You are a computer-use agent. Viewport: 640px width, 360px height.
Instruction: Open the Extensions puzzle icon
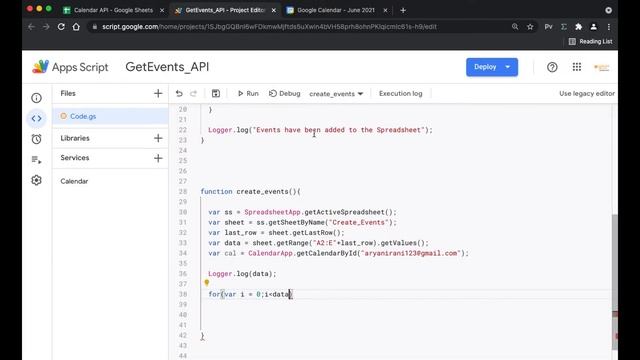[x=578, y=27]
